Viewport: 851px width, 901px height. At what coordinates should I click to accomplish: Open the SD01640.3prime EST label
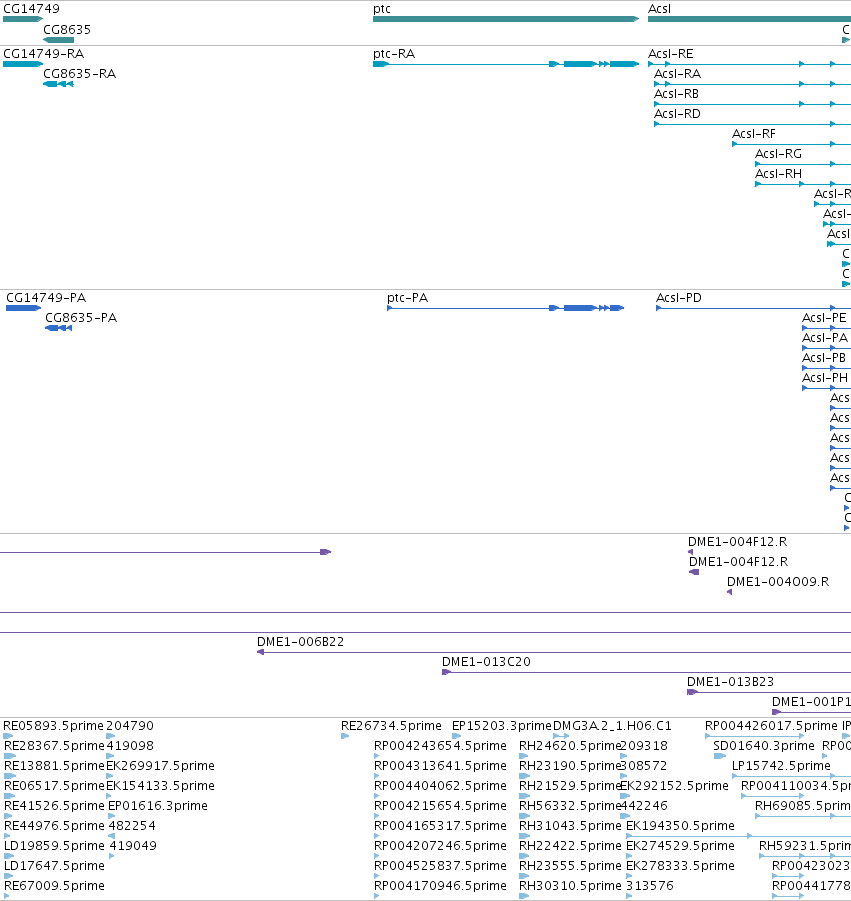pyautogui.click(x=764, y=746)
